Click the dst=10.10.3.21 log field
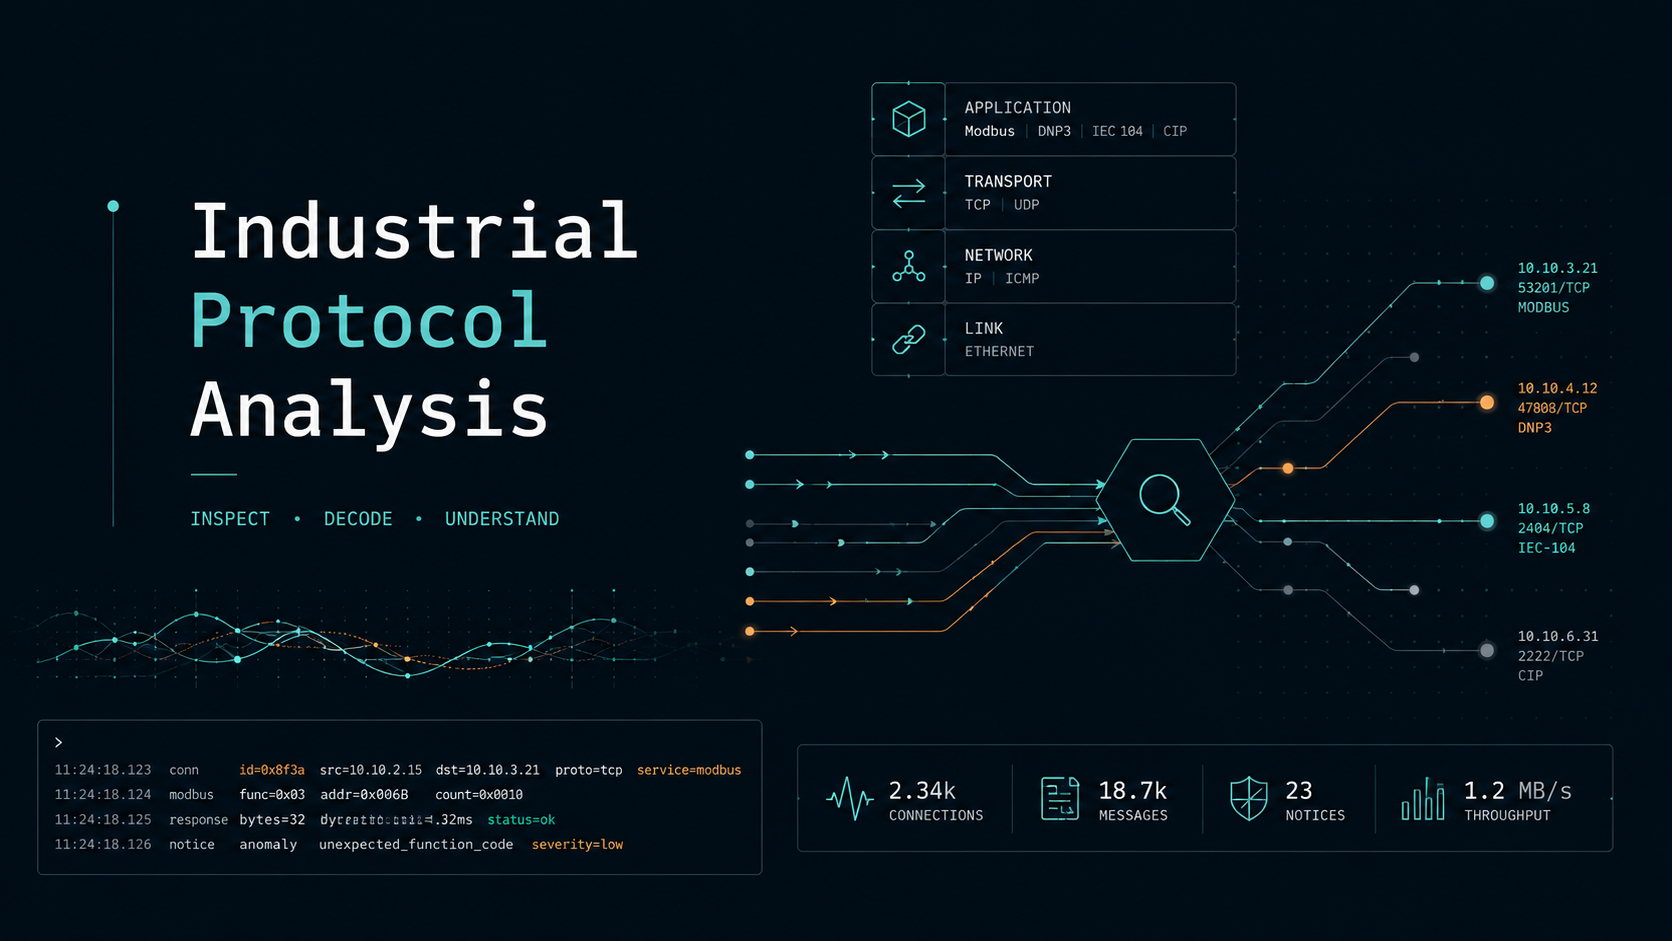 click(487, 770)
